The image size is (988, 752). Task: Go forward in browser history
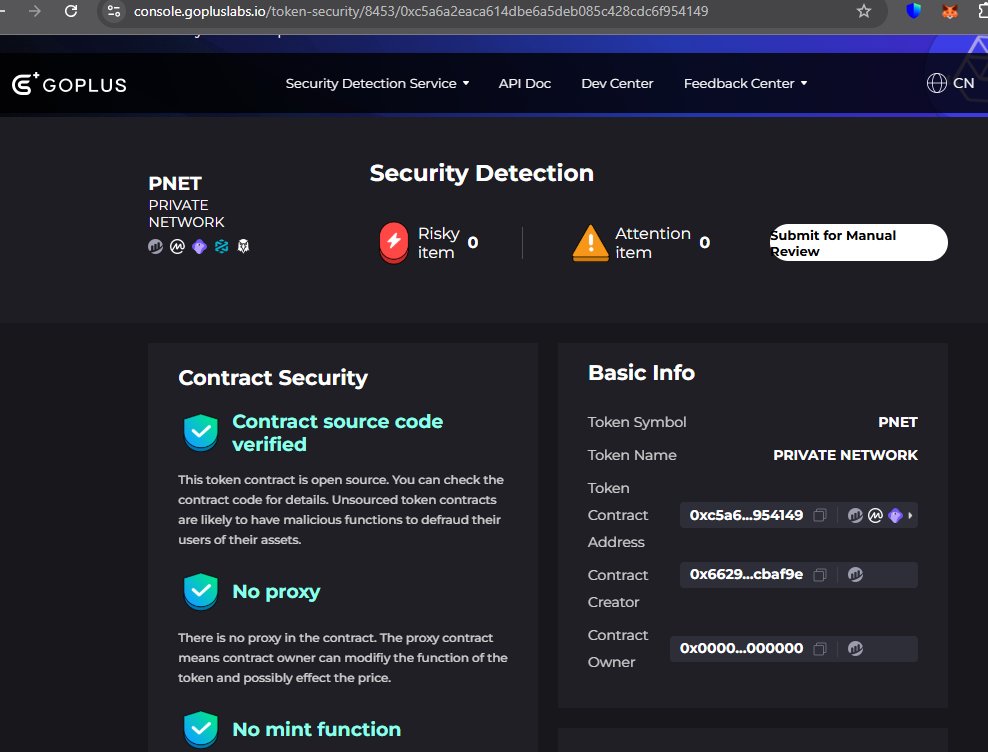point(35,11)
